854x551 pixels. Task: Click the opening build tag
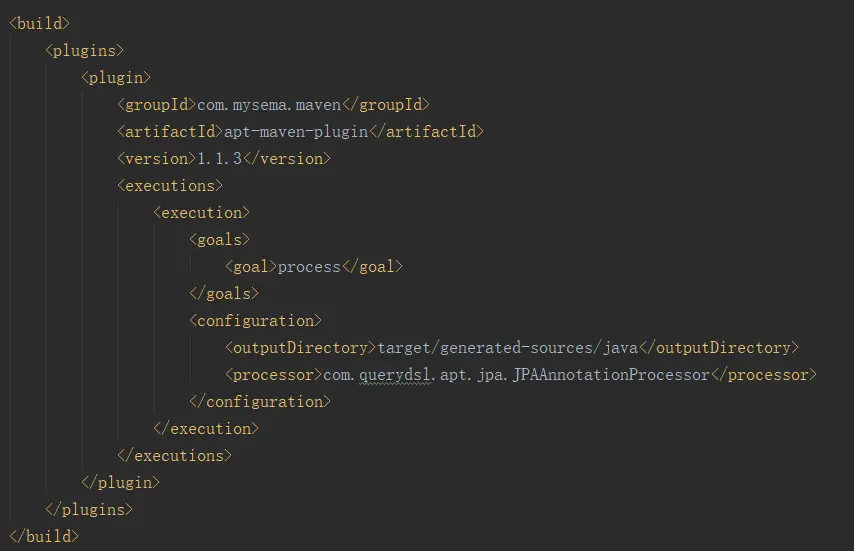tap(39, 23)
